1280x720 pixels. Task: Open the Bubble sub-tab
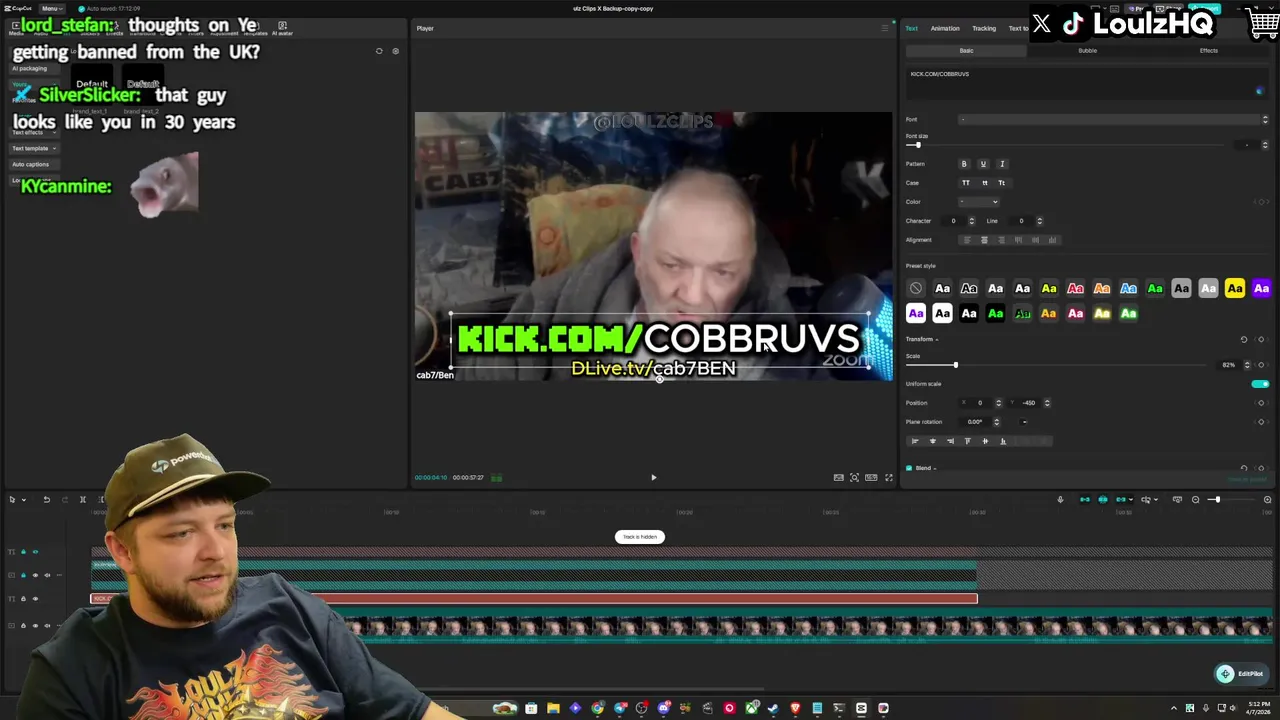[1087, 51]
